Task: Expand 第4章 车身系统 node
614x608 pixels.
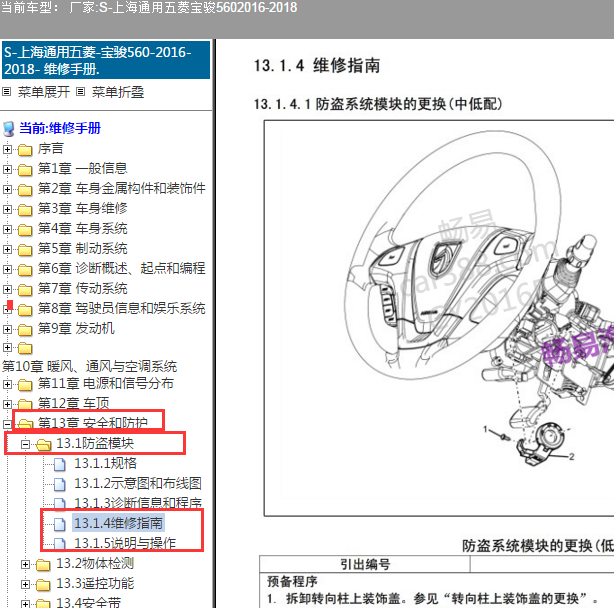Action: click(7, 229)
